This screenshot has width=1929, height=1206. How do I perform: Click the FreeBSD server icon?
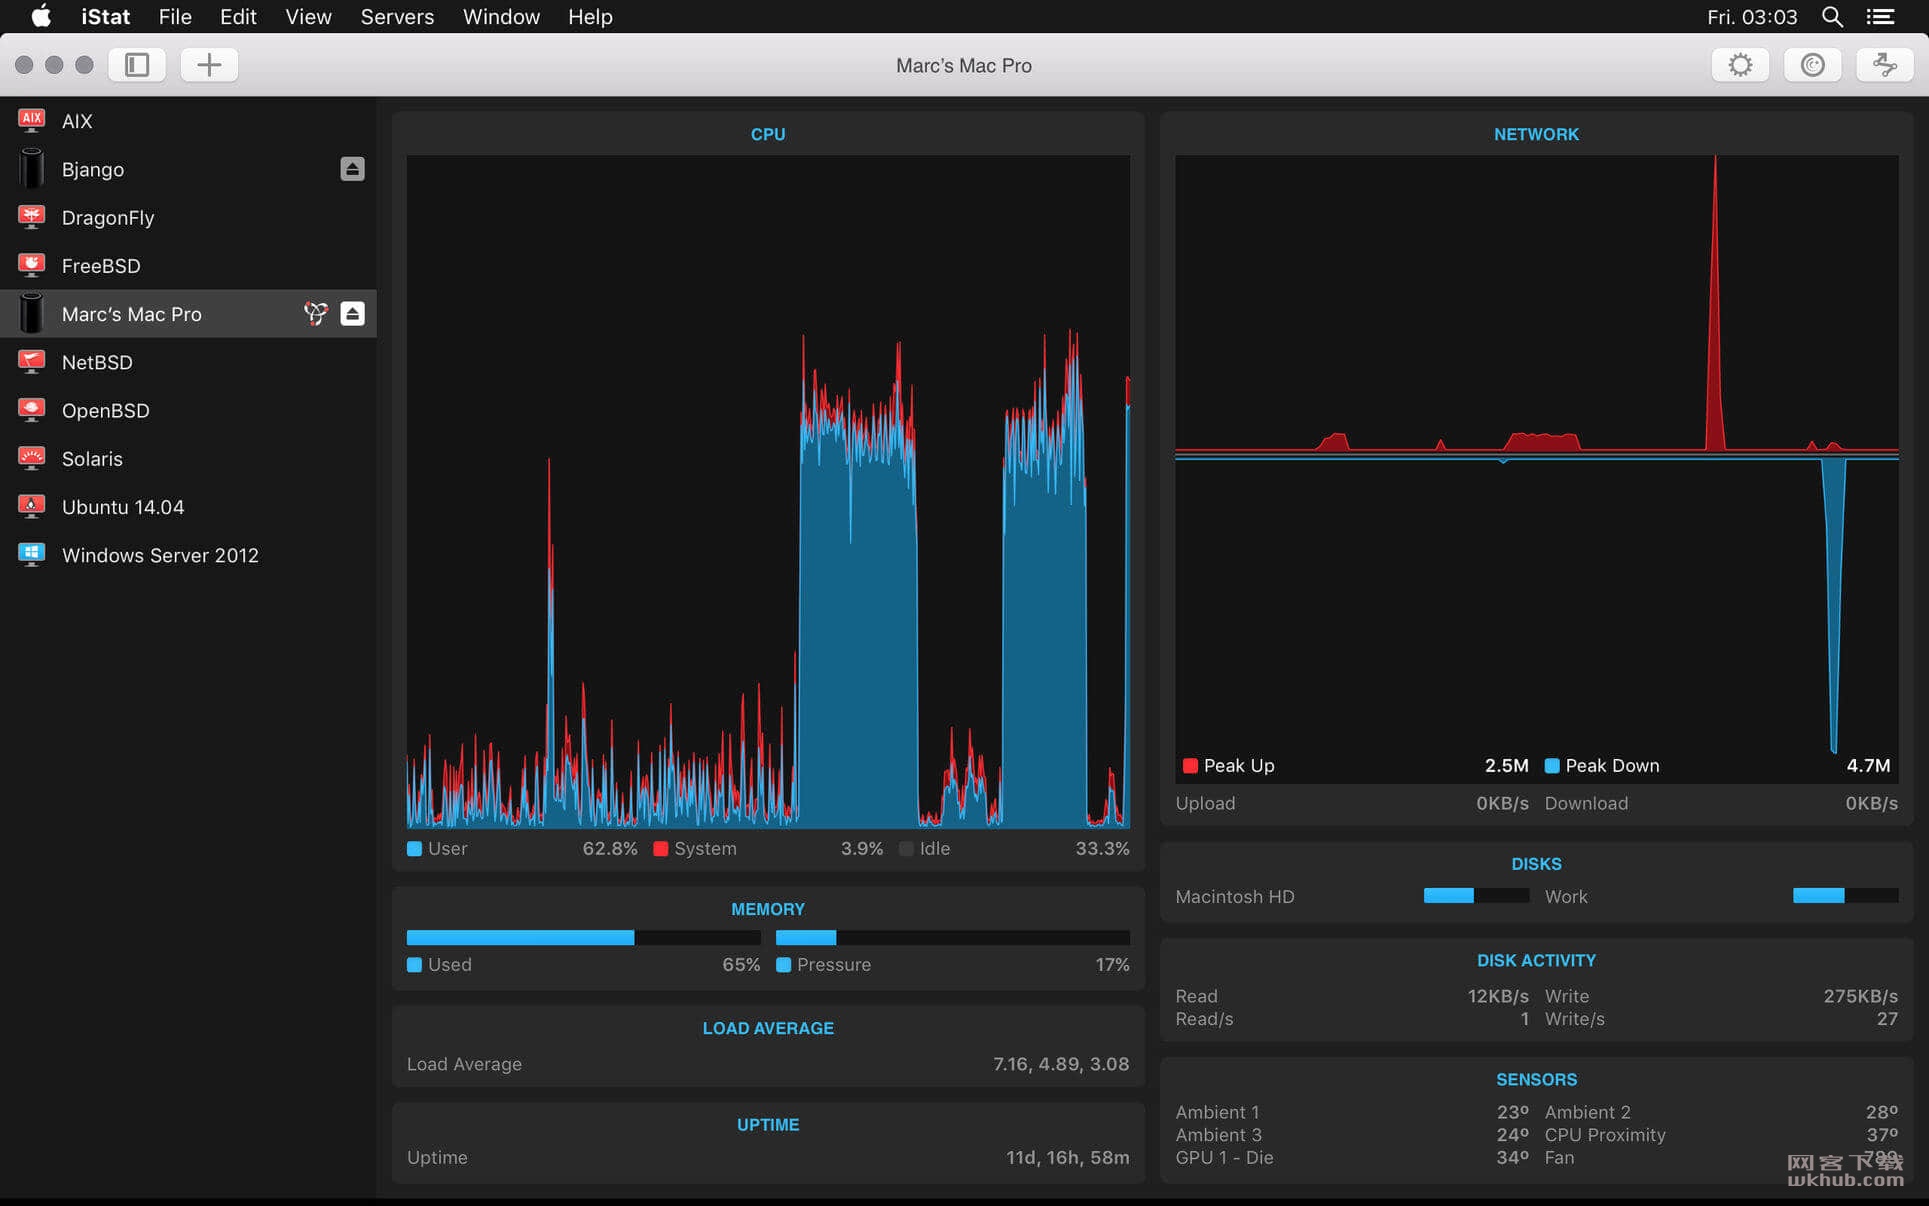[32, 265]
